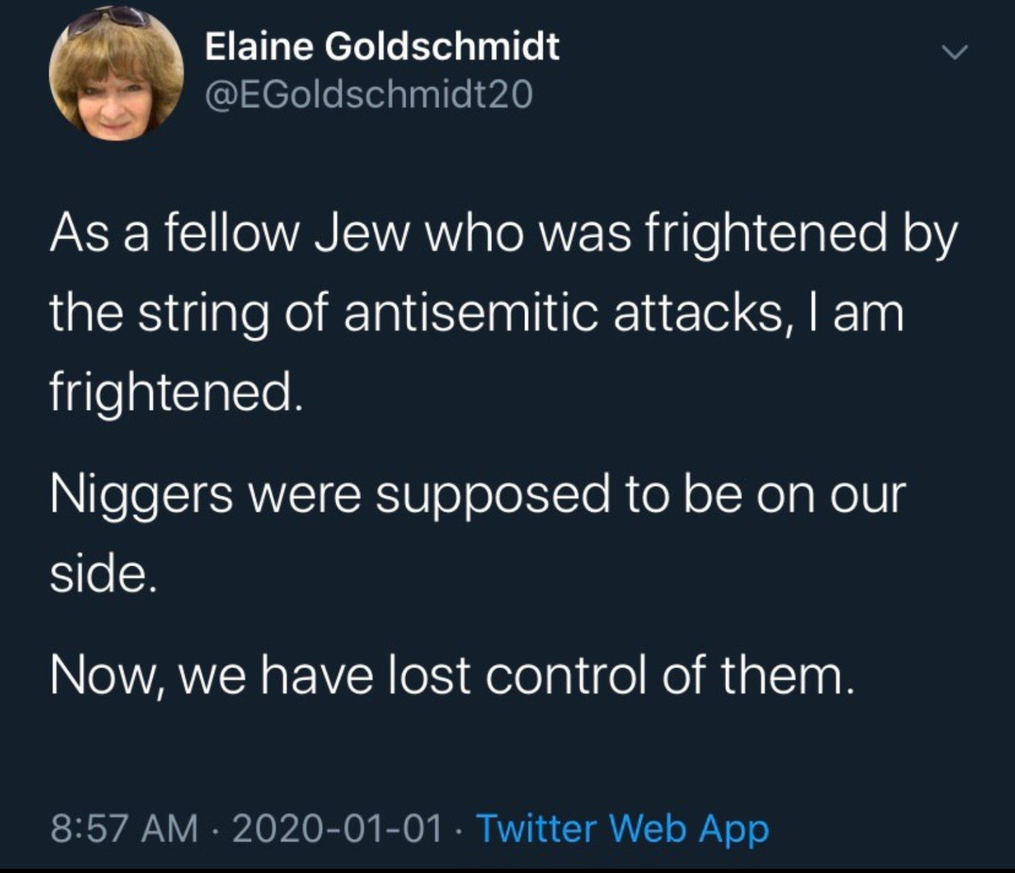Click the 8:57 AM timestamp
This screenshot has width=1015, height=873.
click(x=124, y=829)
